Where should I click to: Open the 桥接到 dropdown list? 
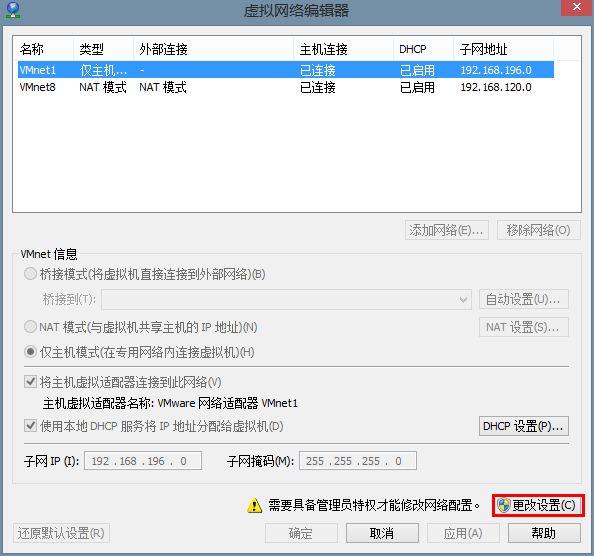coord(286,300)
